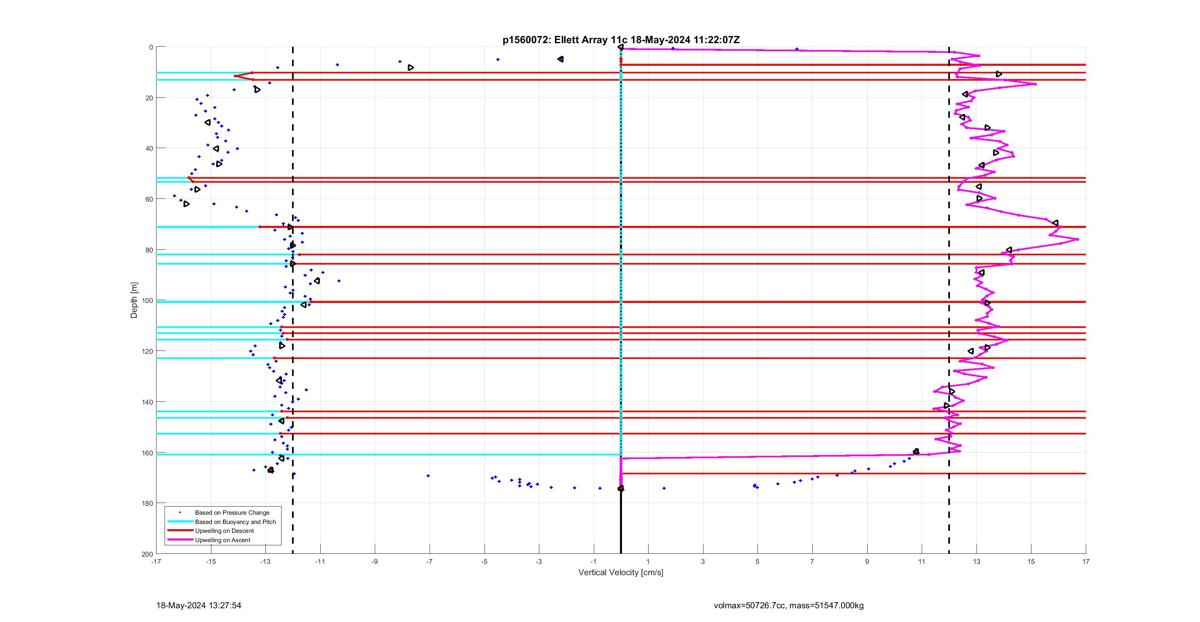Click the '-11' x-axis tick label
Viewport: 1200px width, 622px height.
tap(321, 562)
